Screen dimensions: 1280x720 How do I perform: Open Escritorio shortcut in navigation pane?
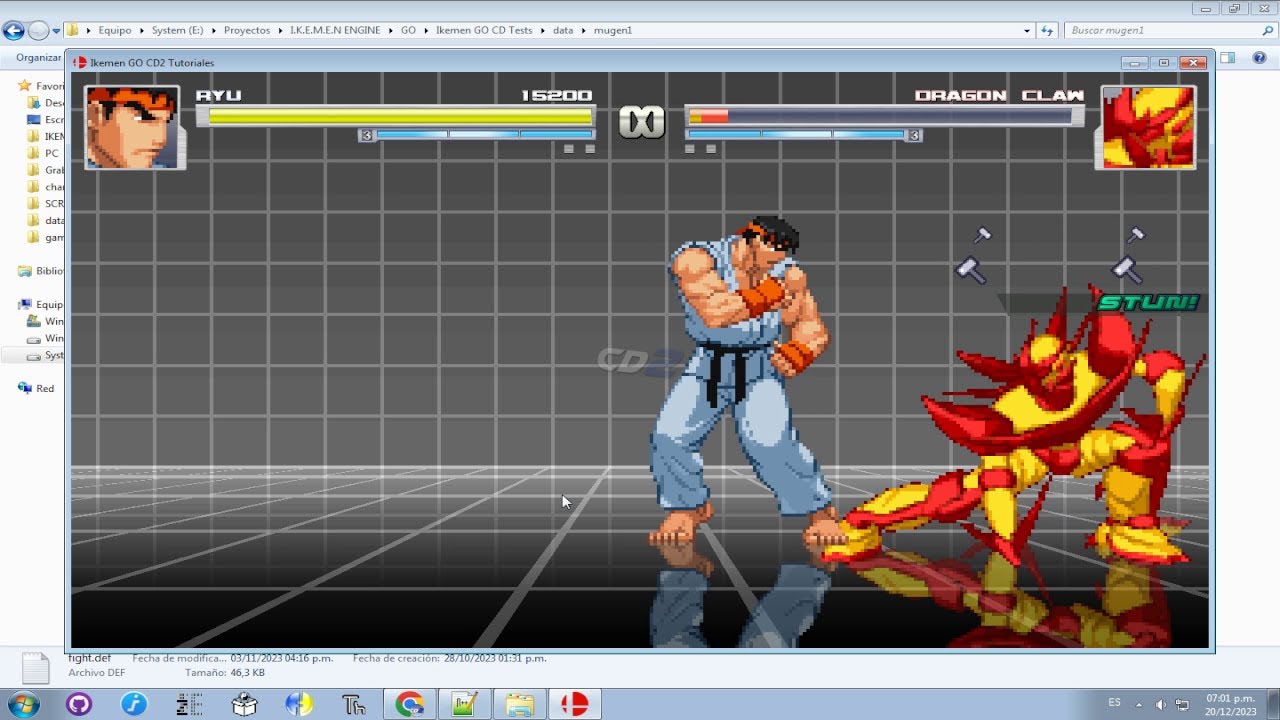click(x=45, y=120)
